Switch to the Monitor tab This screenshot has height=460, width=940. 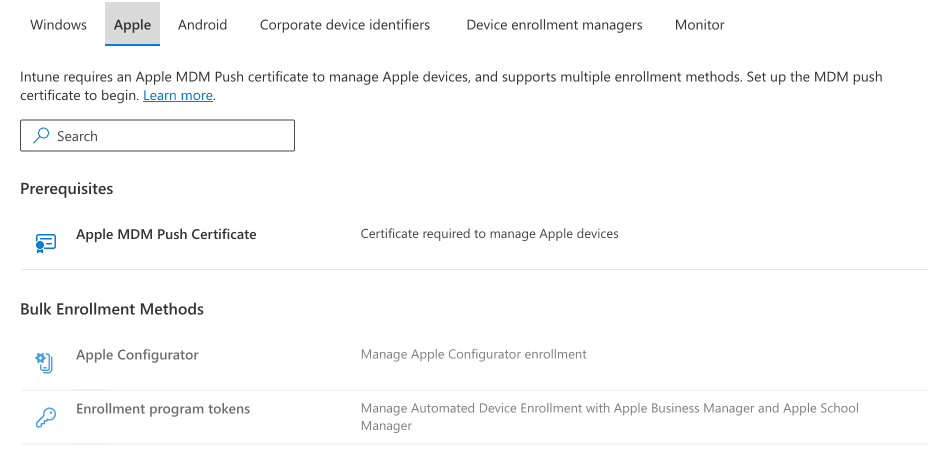tap(700, 25)
